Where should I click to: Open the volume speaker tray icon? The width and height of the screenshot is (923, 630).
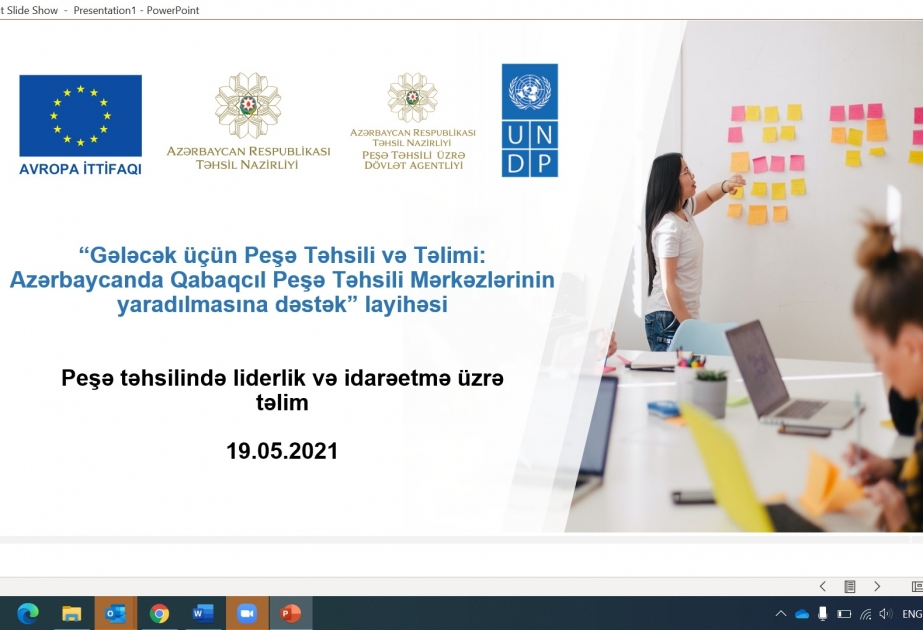pos(885,614)
